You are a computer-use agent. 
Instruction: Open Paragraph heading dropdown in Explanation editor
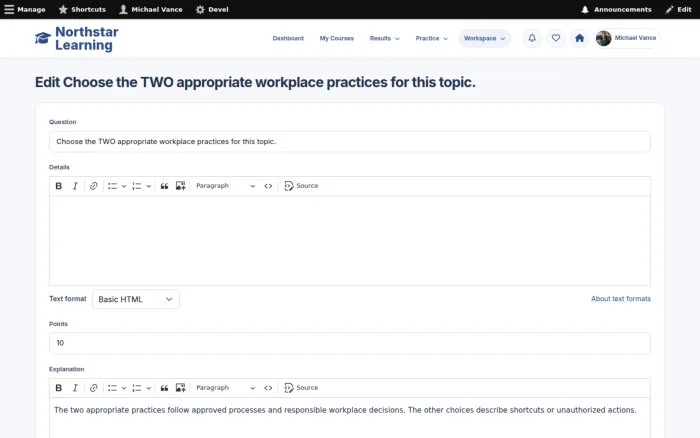[225, 388]
